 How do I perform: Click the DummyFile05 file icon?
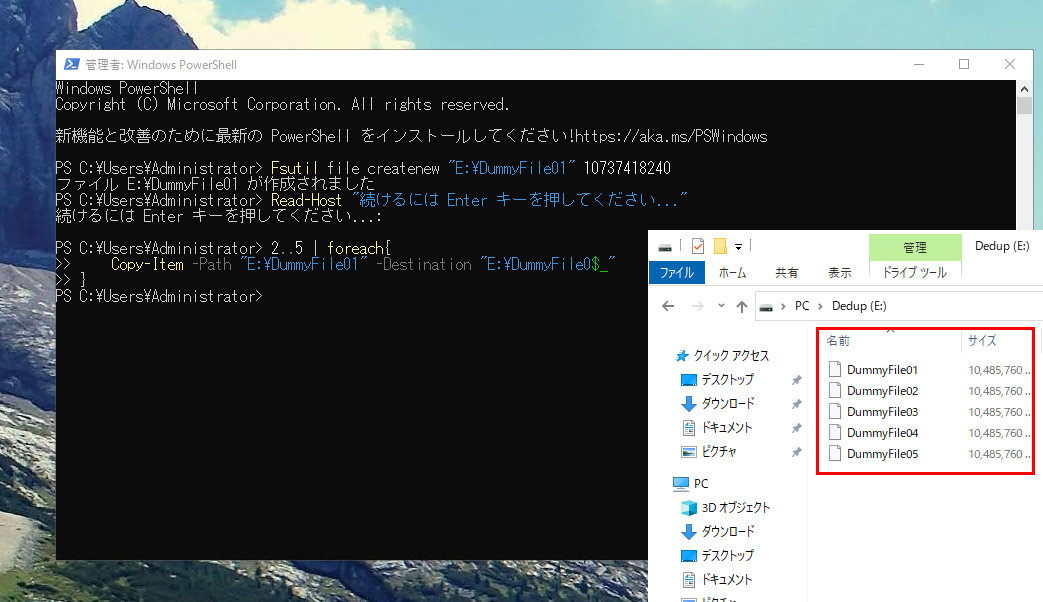click(x=835, y=454)
